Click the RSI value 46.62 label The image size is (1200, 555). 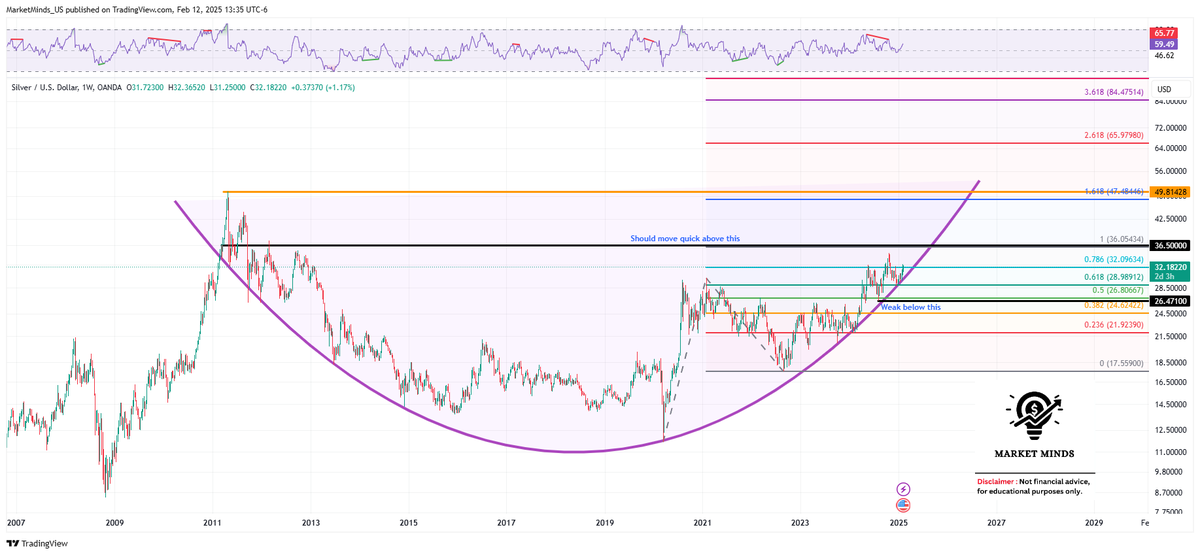(x=1165, y=57)
